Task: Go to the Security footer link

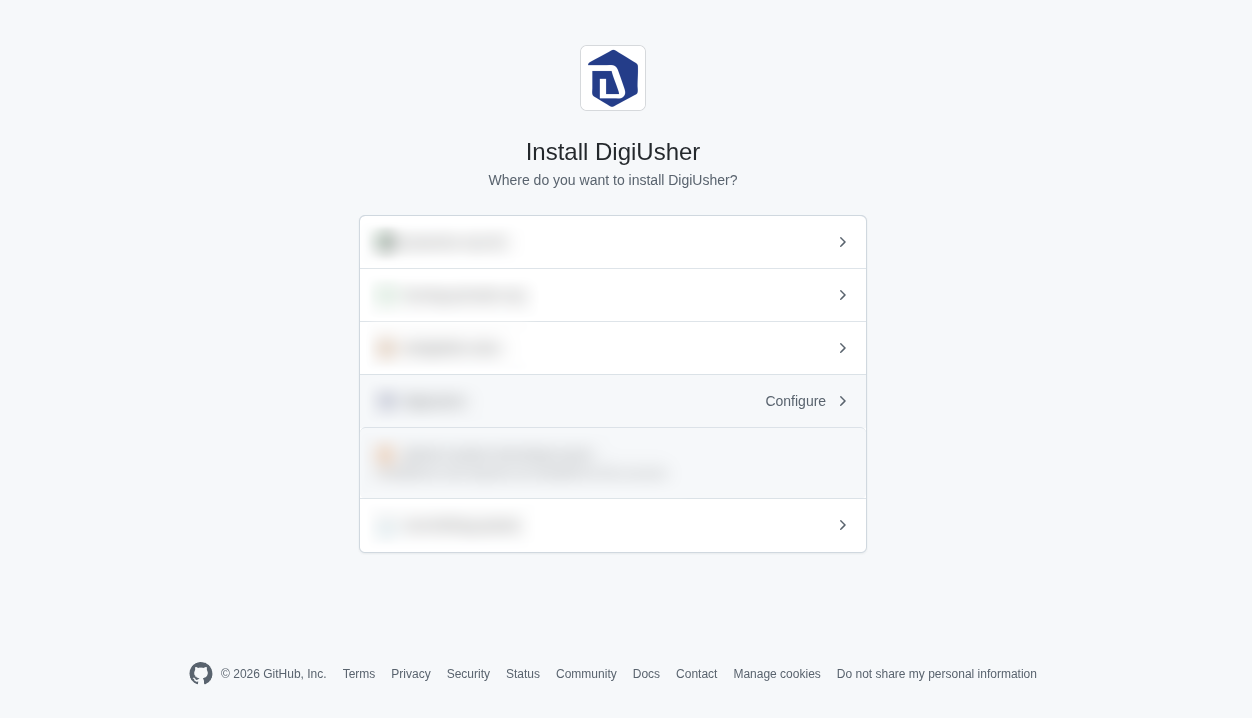Action: pyautogui.click(x=468, y=674)
